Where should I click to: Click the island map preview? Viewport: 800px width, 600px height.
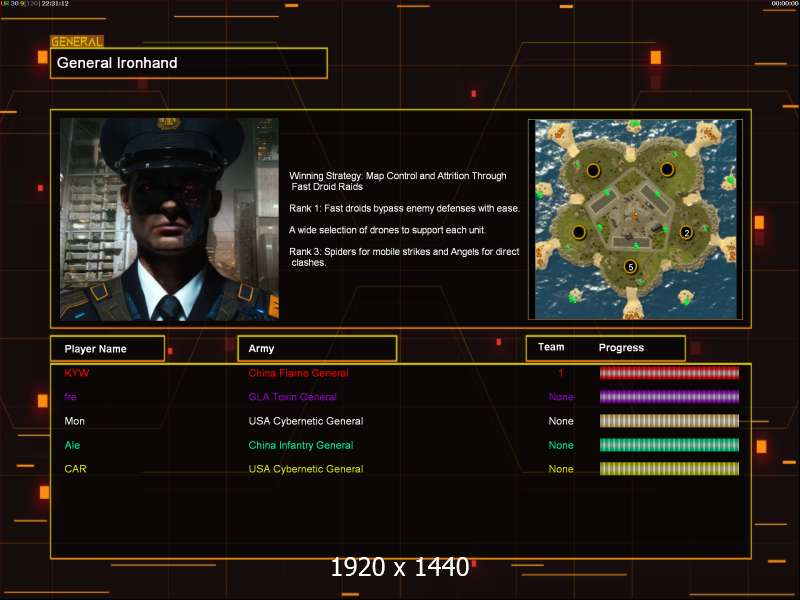point(635,219)
